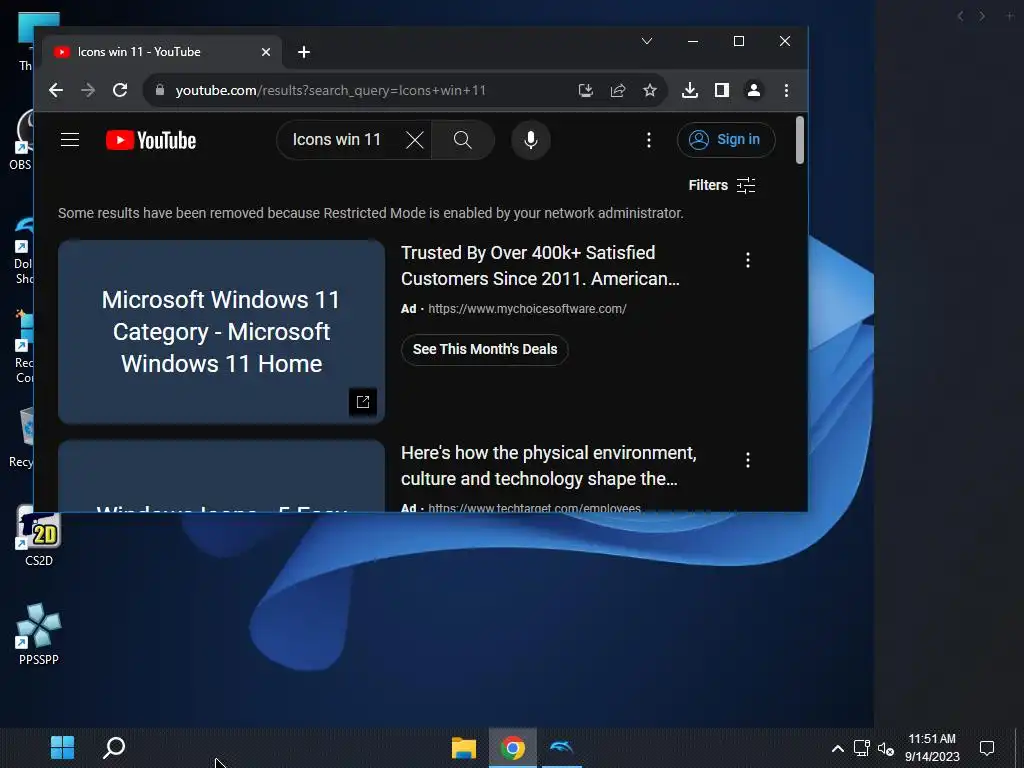1024x768 pixels.
Task: Open the Microsoft Windows 11 Category thumbnail
Action: (221, 332)
